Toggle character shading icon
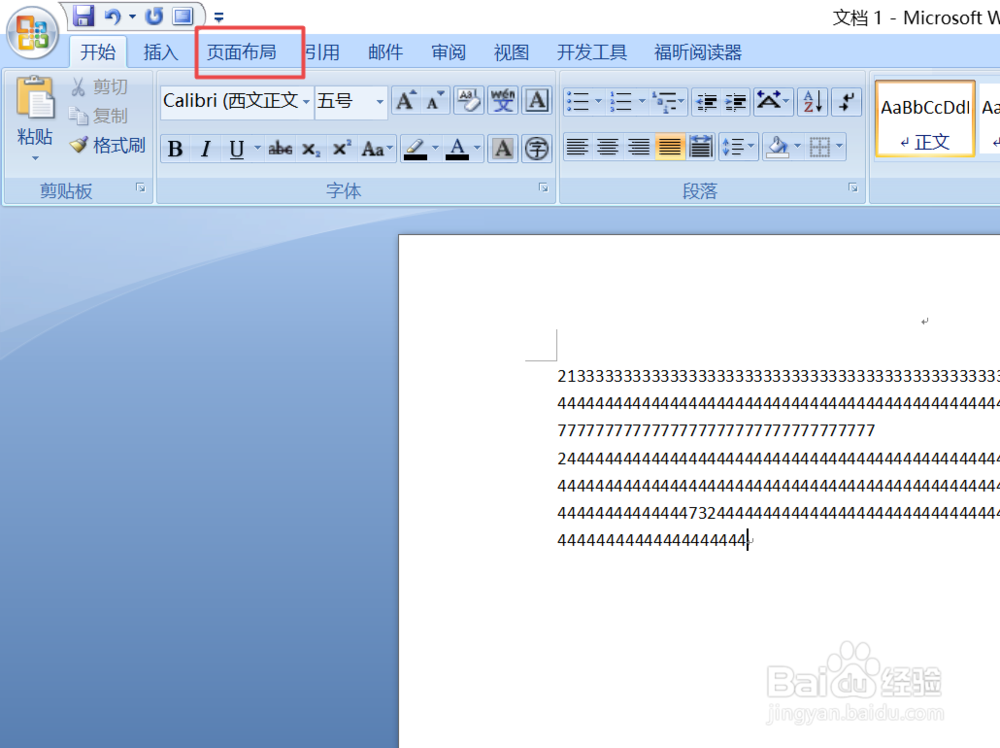Screen dimensions: 1000x748 (x=503, y=149)
